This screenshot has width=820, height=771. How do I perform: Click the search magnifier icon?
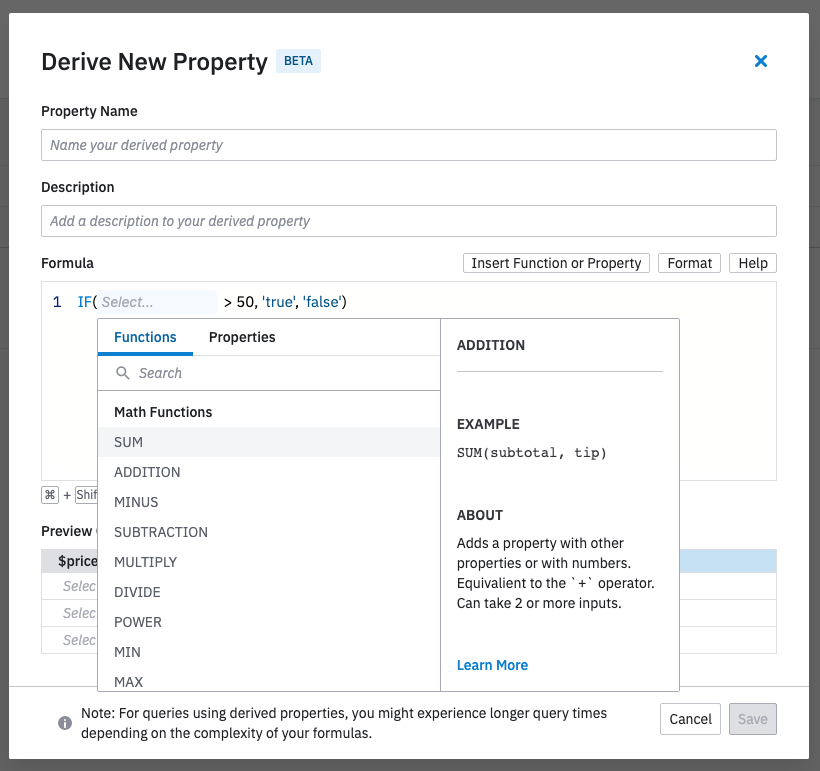[x=123, y=373]
